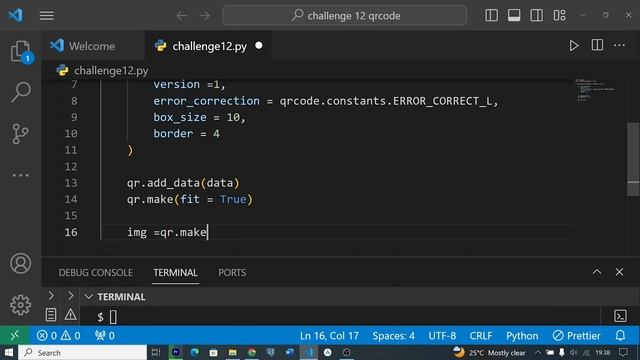Click challenge12.py in the breadcrumb

(x=111, y=71)
